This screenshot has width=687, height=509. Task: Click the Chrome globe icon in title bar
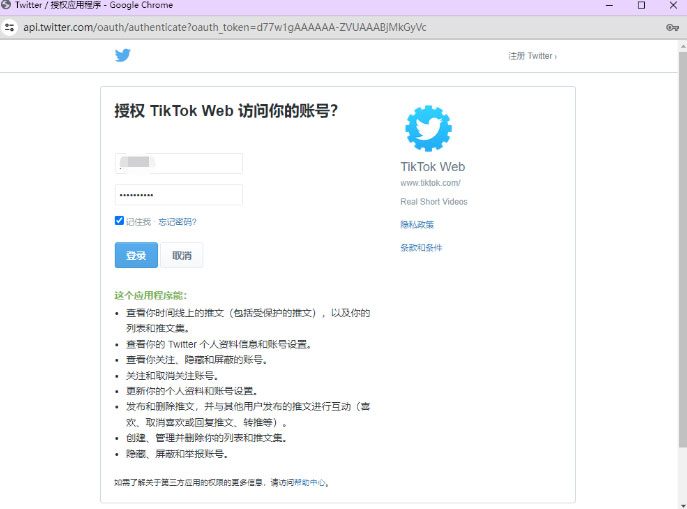click(x=6, y=5)
